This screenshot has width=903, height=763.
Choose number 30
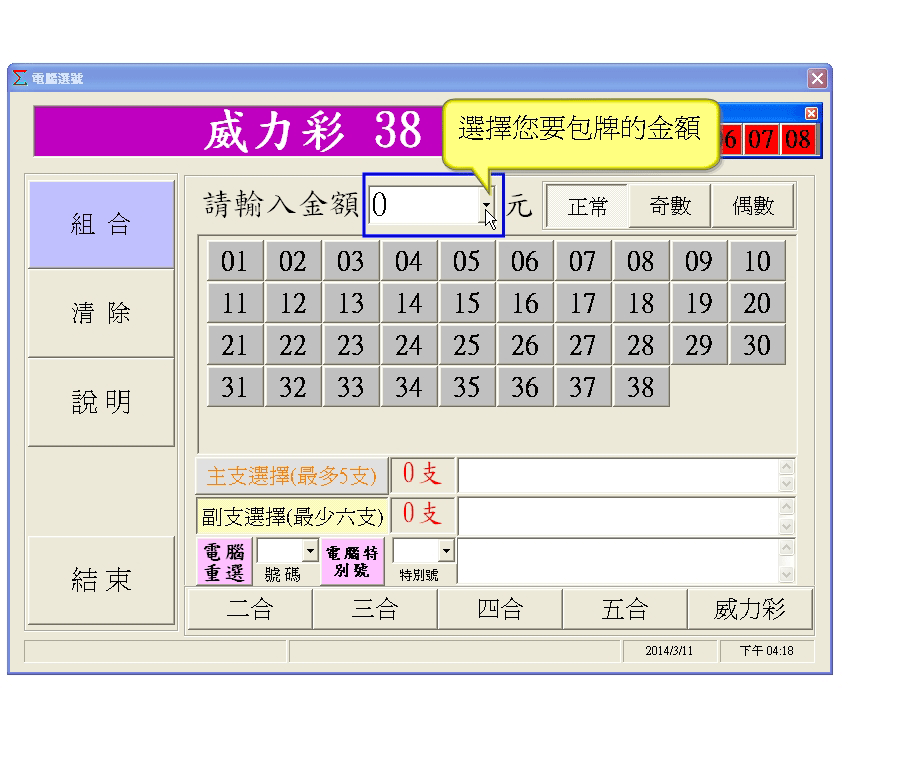point(757,345)
